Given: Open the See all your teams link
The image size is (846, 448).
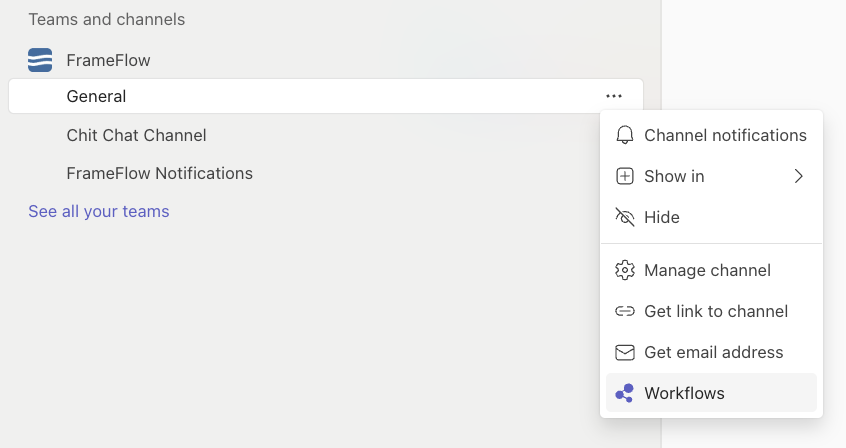Looking at the screenshot, I should pyautogui.click(x=99, y=211).
